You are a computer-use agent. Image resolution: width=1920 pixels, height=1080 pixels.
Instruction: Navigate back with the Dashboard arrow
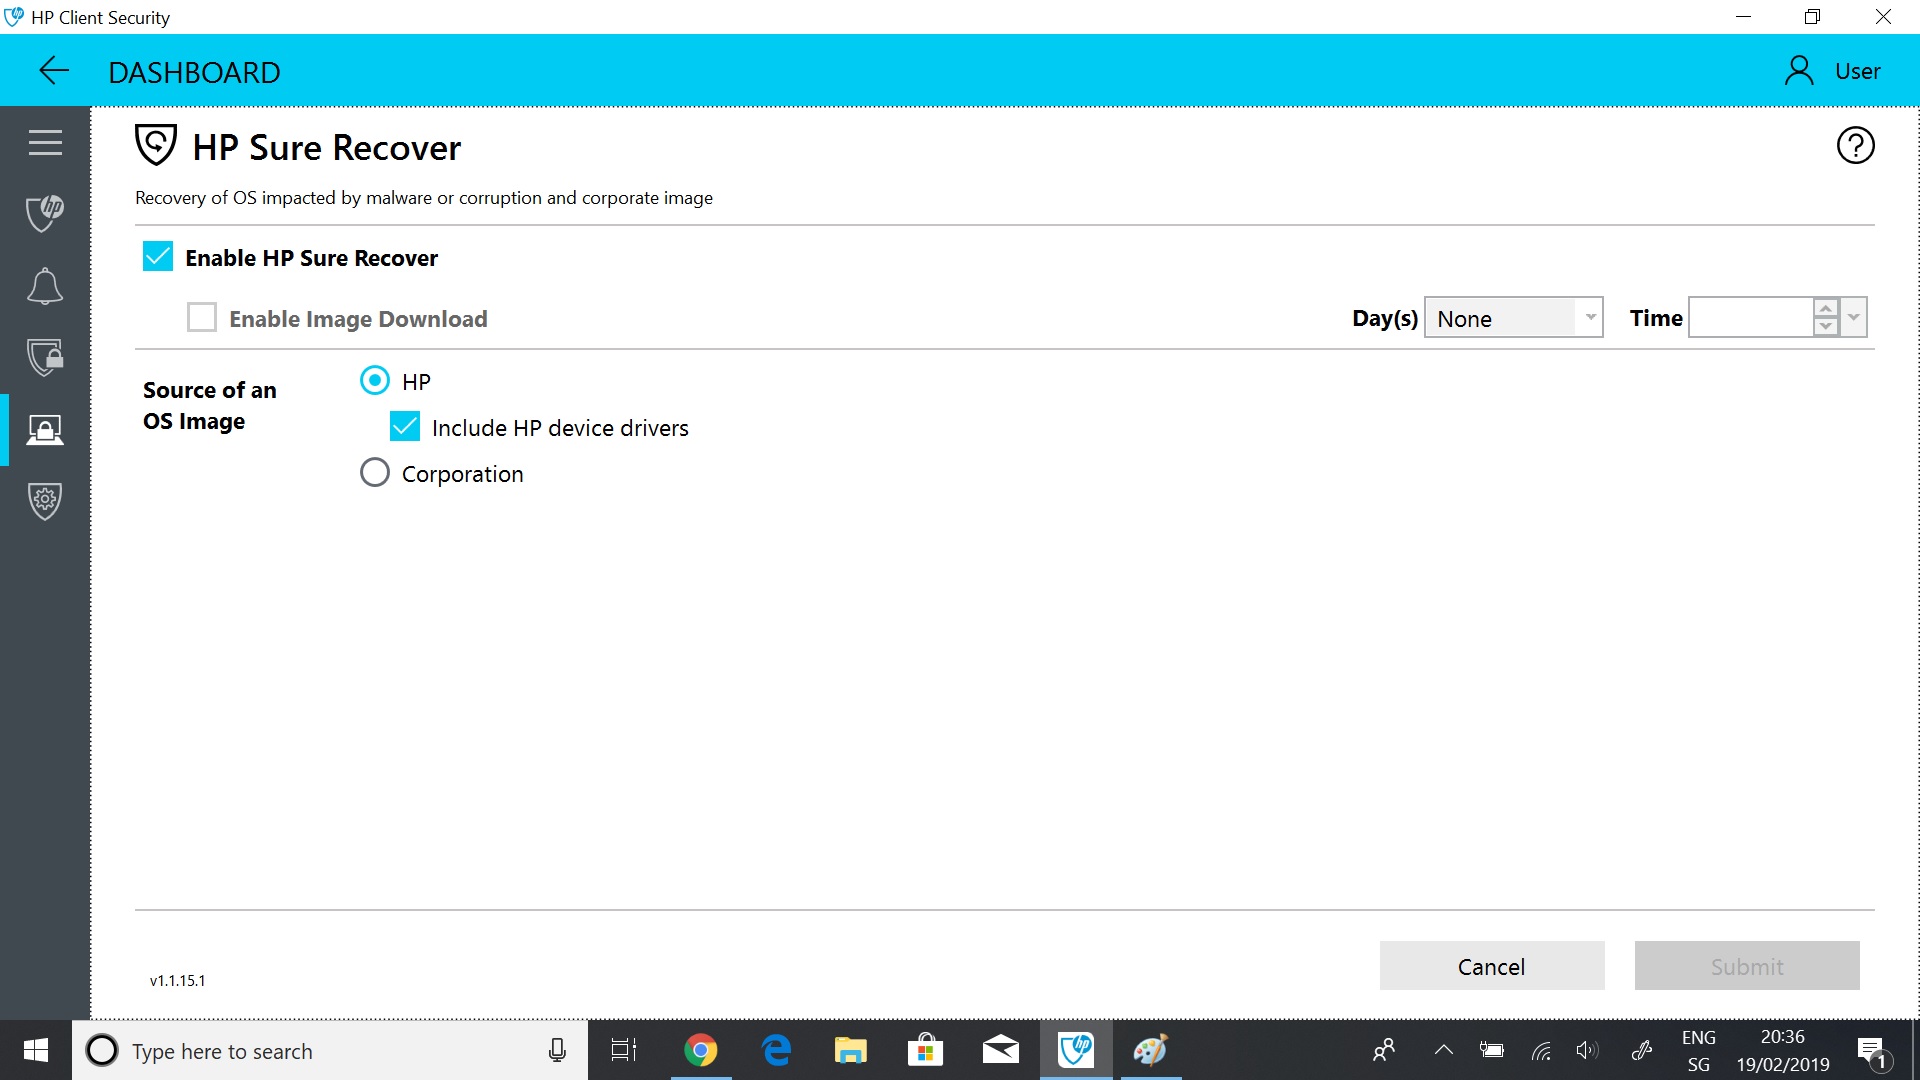[54, 70]
